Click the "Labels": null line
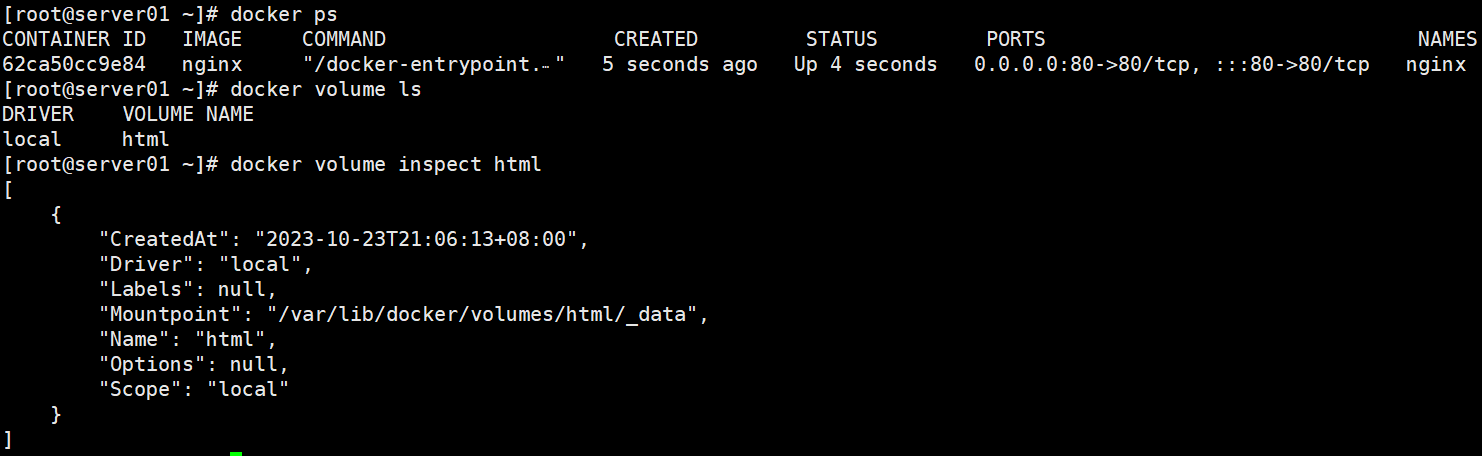This screenshot has height=456, width=1482. (x=188, y=289)
